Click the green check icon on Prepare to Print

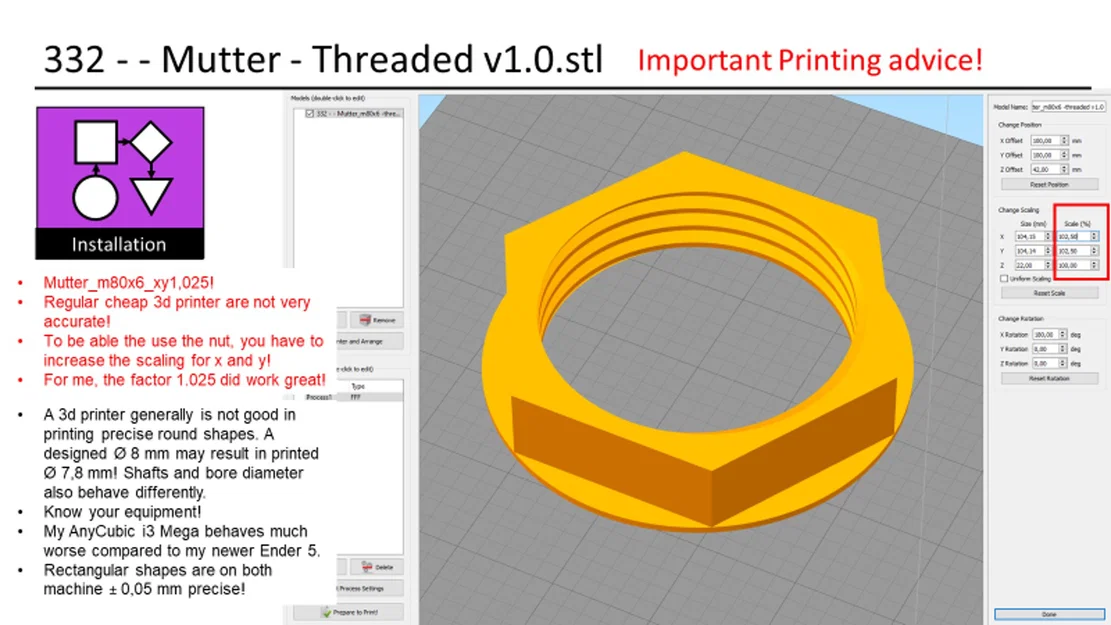pyautogui.click(x=327, y=612)
